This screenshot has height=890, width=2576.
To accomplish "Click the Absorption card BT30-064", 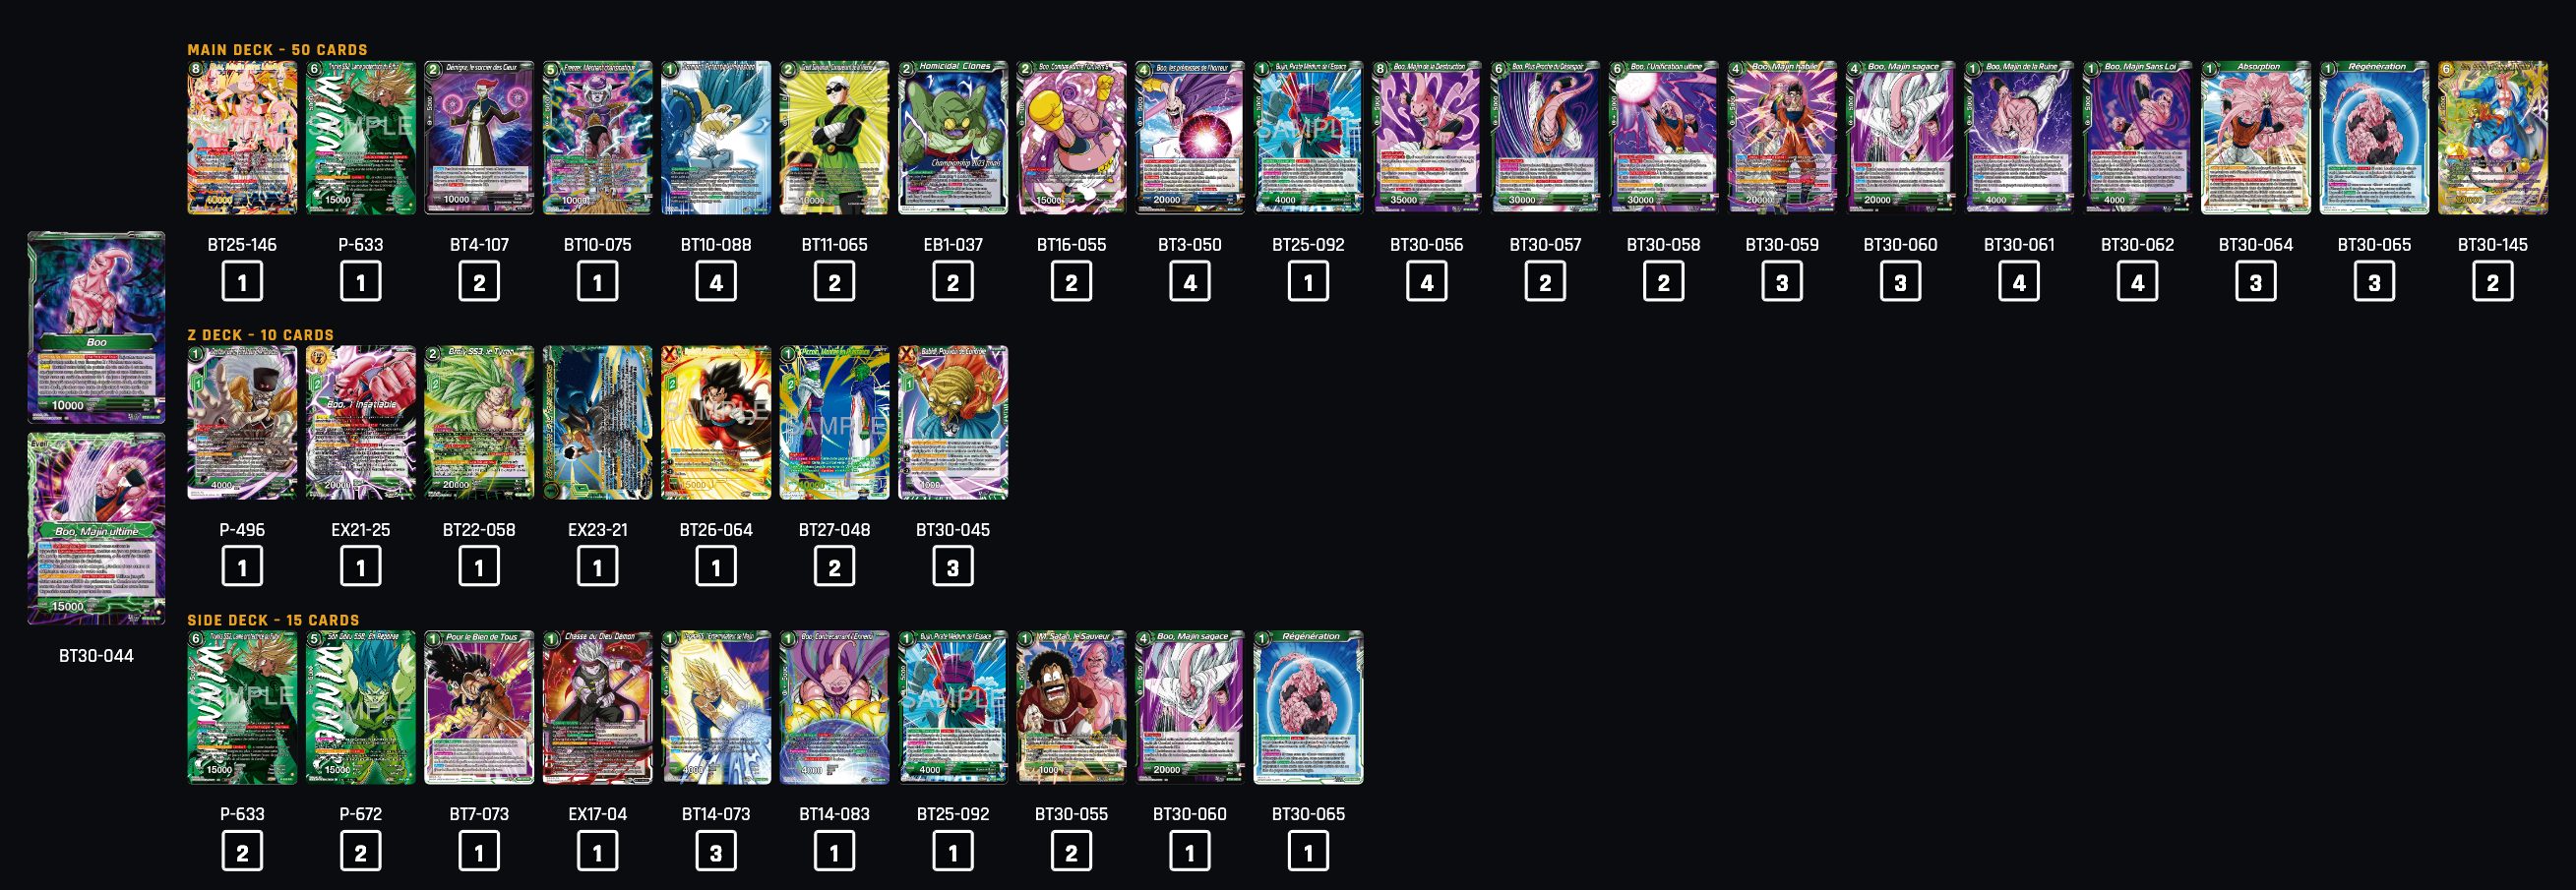I will (2256, 138).
